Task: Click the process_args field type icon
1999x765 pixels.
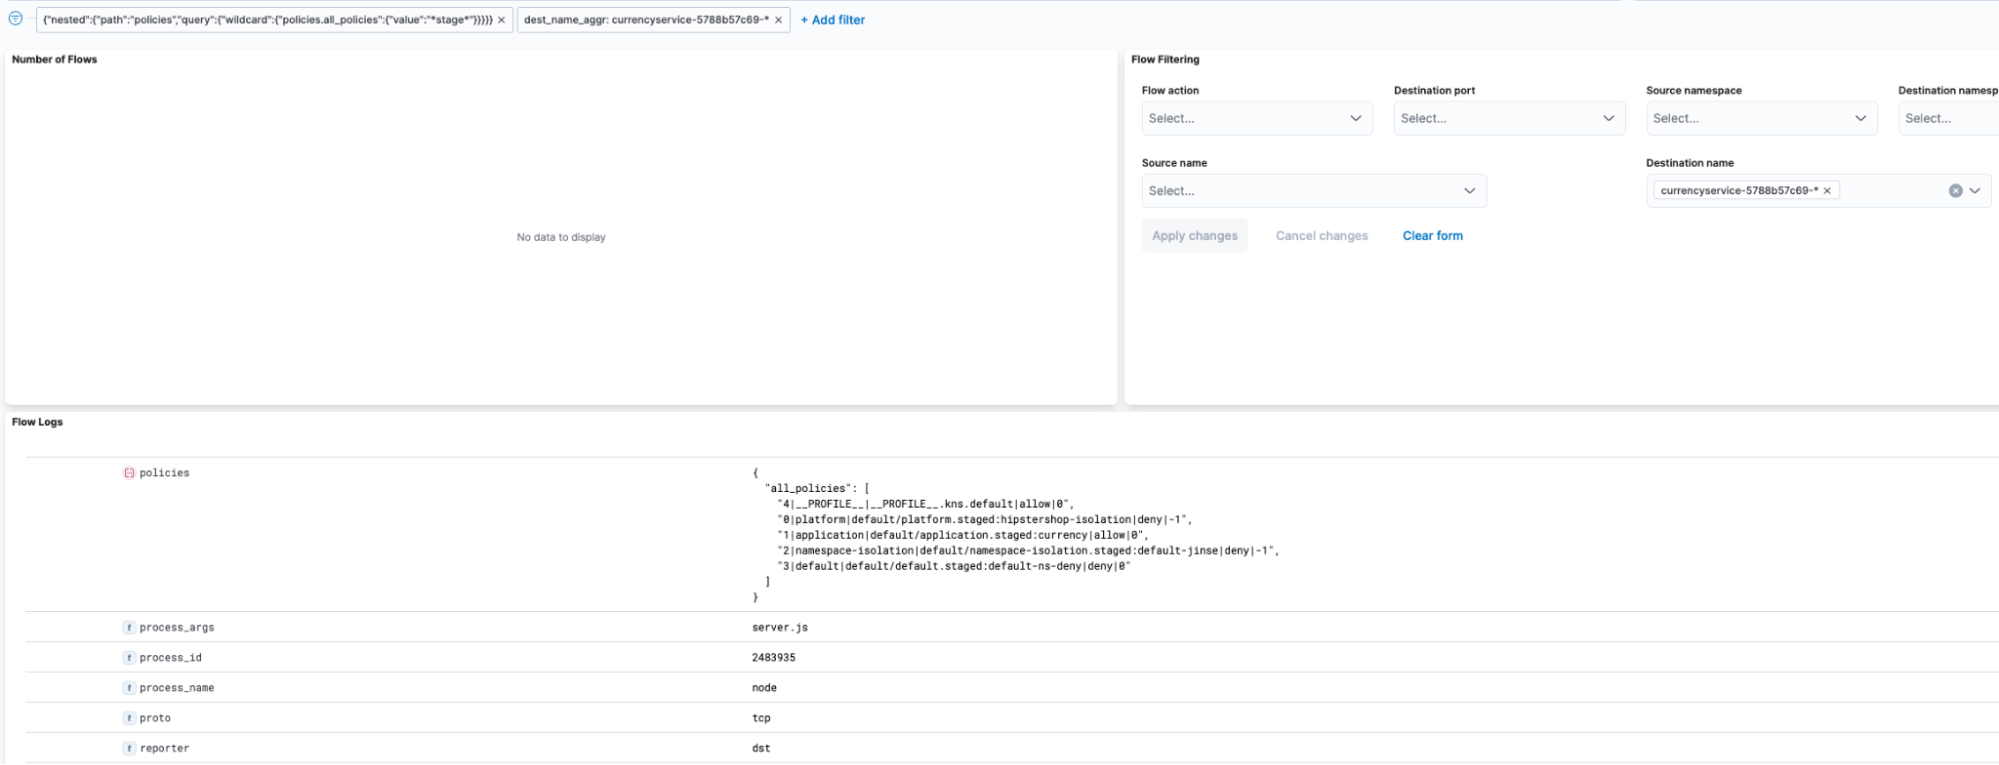Action: point(129,628)
